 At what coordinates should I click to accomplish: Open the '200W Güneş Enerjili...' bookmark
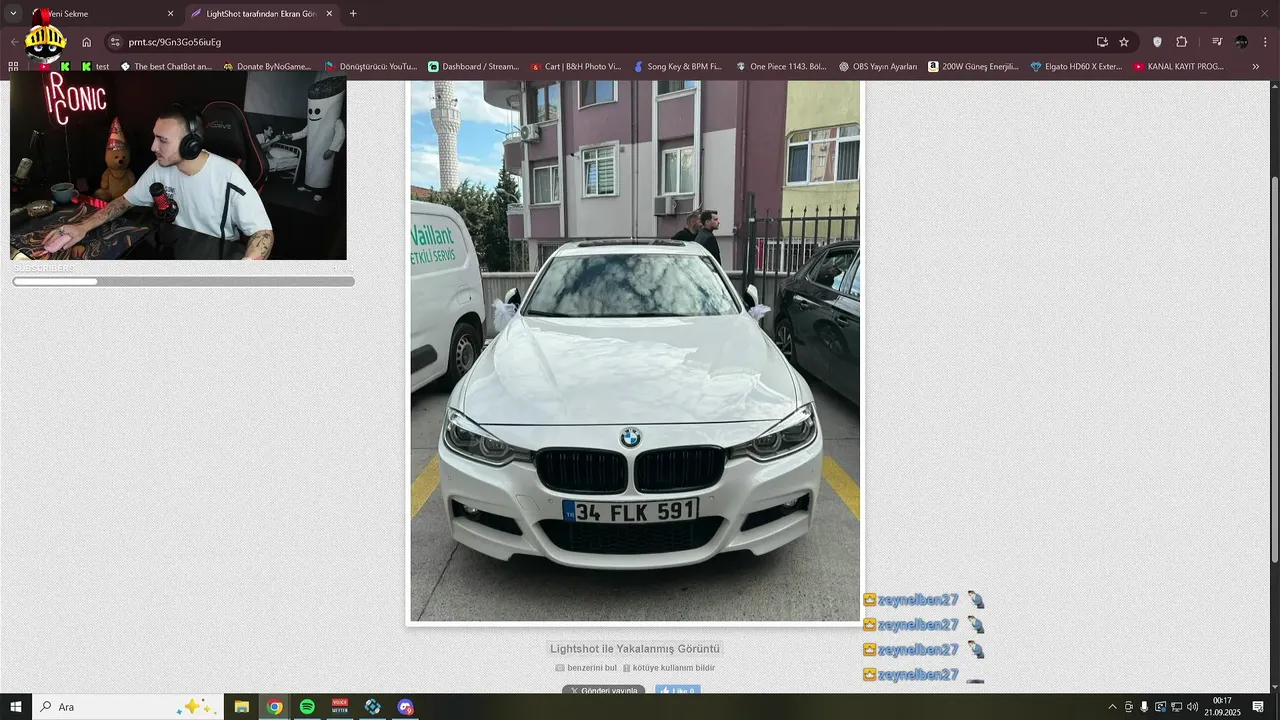click(973, 67)
